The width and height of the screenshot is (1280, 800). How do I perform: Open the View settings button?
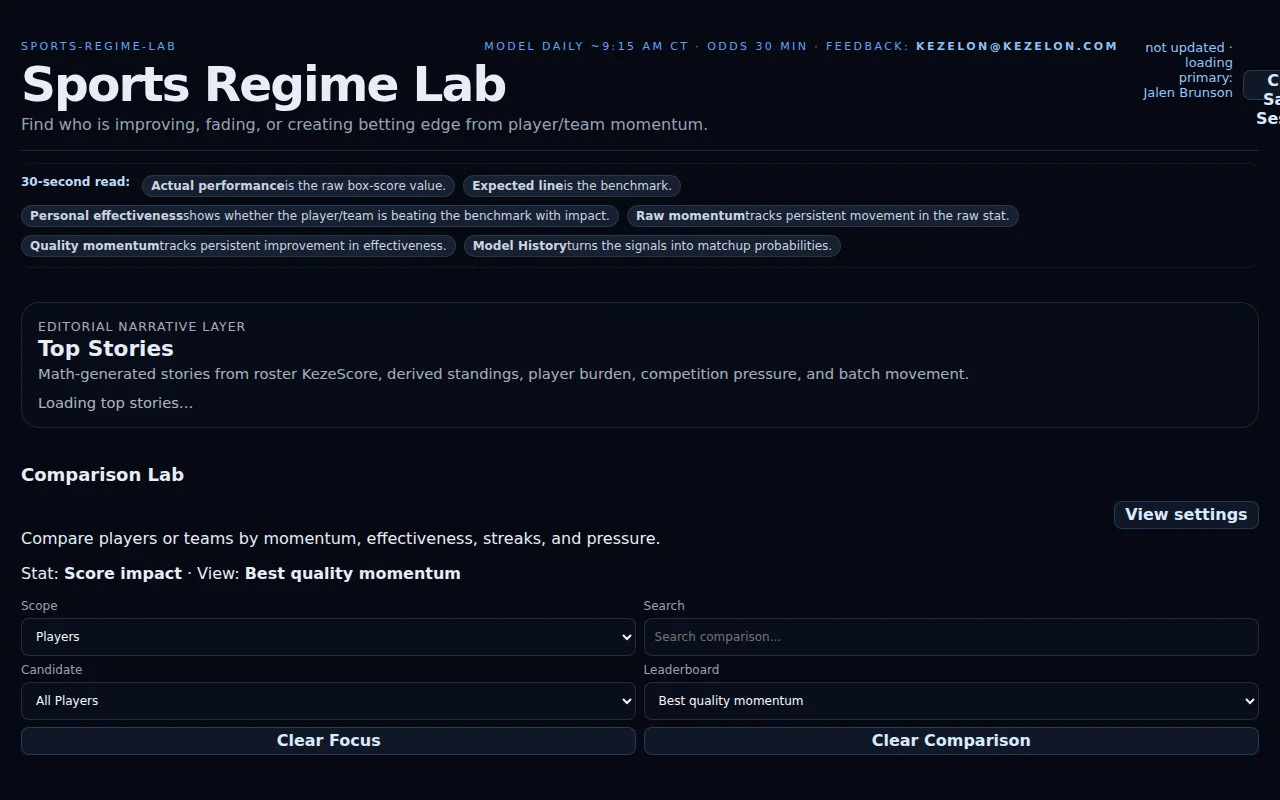point(1186,514)
